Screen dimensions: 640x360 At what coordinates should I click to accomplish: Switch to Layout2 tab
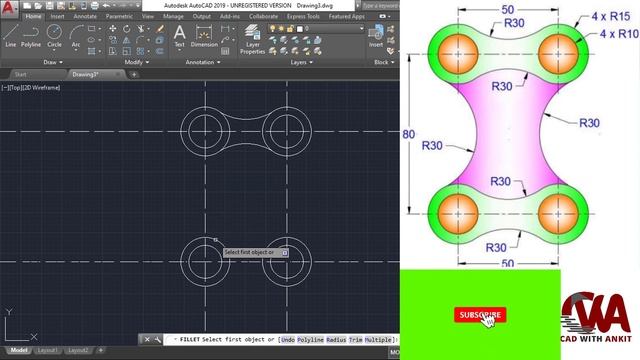pyautogui.click(x=78, y=350)
